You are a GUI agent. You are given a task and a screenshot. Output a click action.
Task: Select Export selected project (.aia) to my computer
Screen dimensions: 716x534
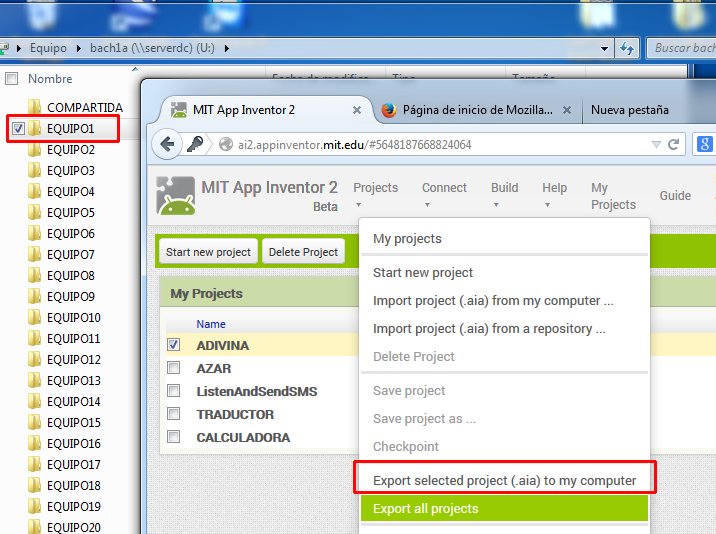(x=504, y=481)
